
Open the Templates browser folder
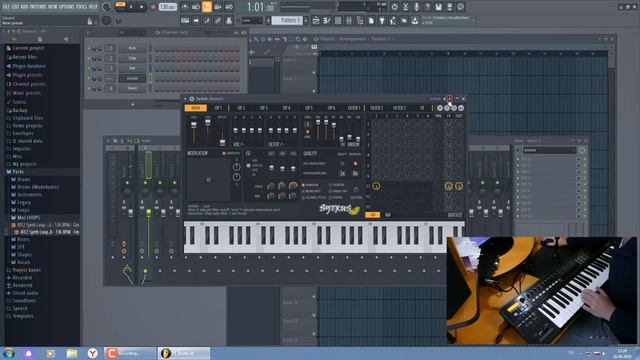click(x=23, y=316)
